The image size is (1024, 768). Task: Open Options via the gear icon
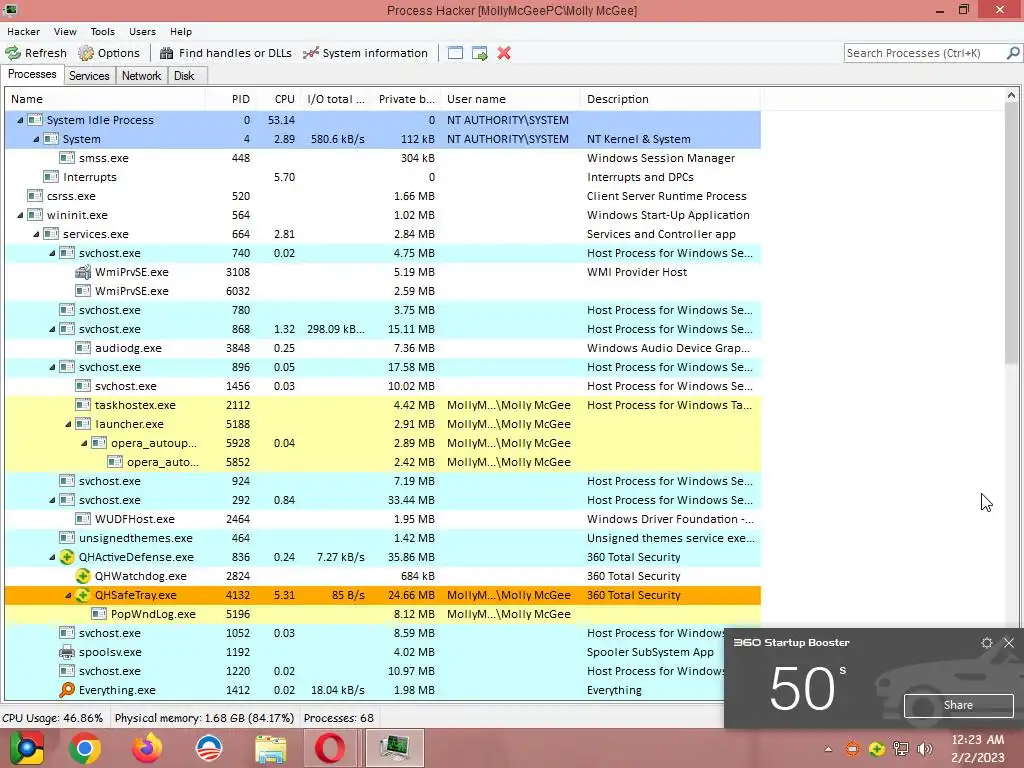[x=86, y=53]
